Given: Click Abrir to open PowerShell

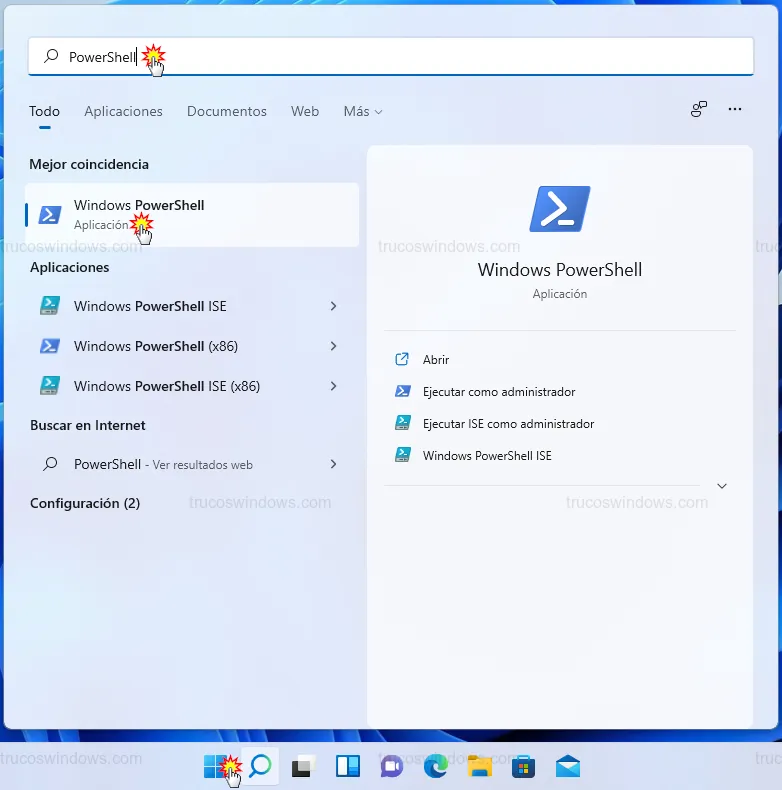Looking at the screenshot, I should coord(436,360).
